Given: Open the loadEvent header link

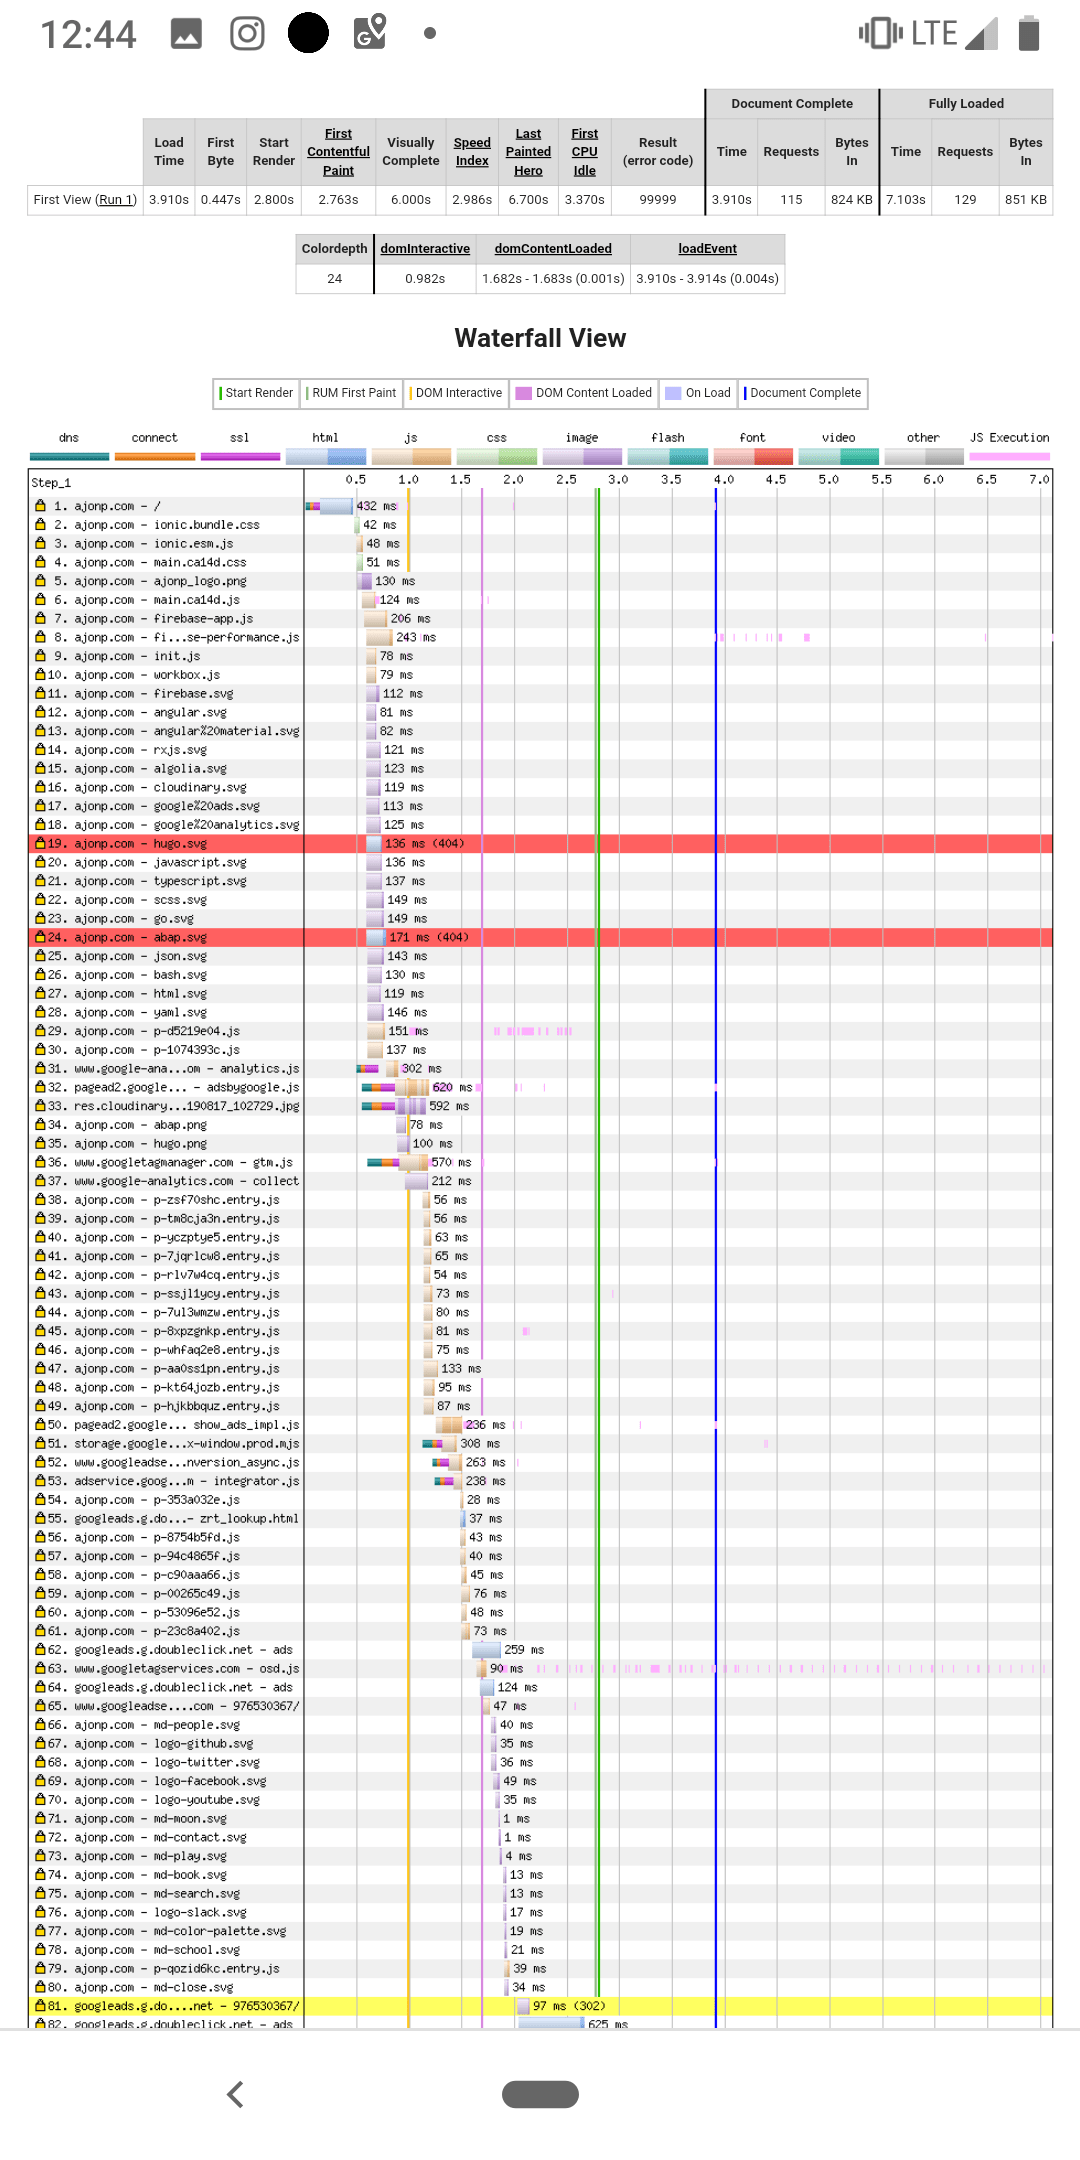Looking at the screenshot, I should pos(707,249).
